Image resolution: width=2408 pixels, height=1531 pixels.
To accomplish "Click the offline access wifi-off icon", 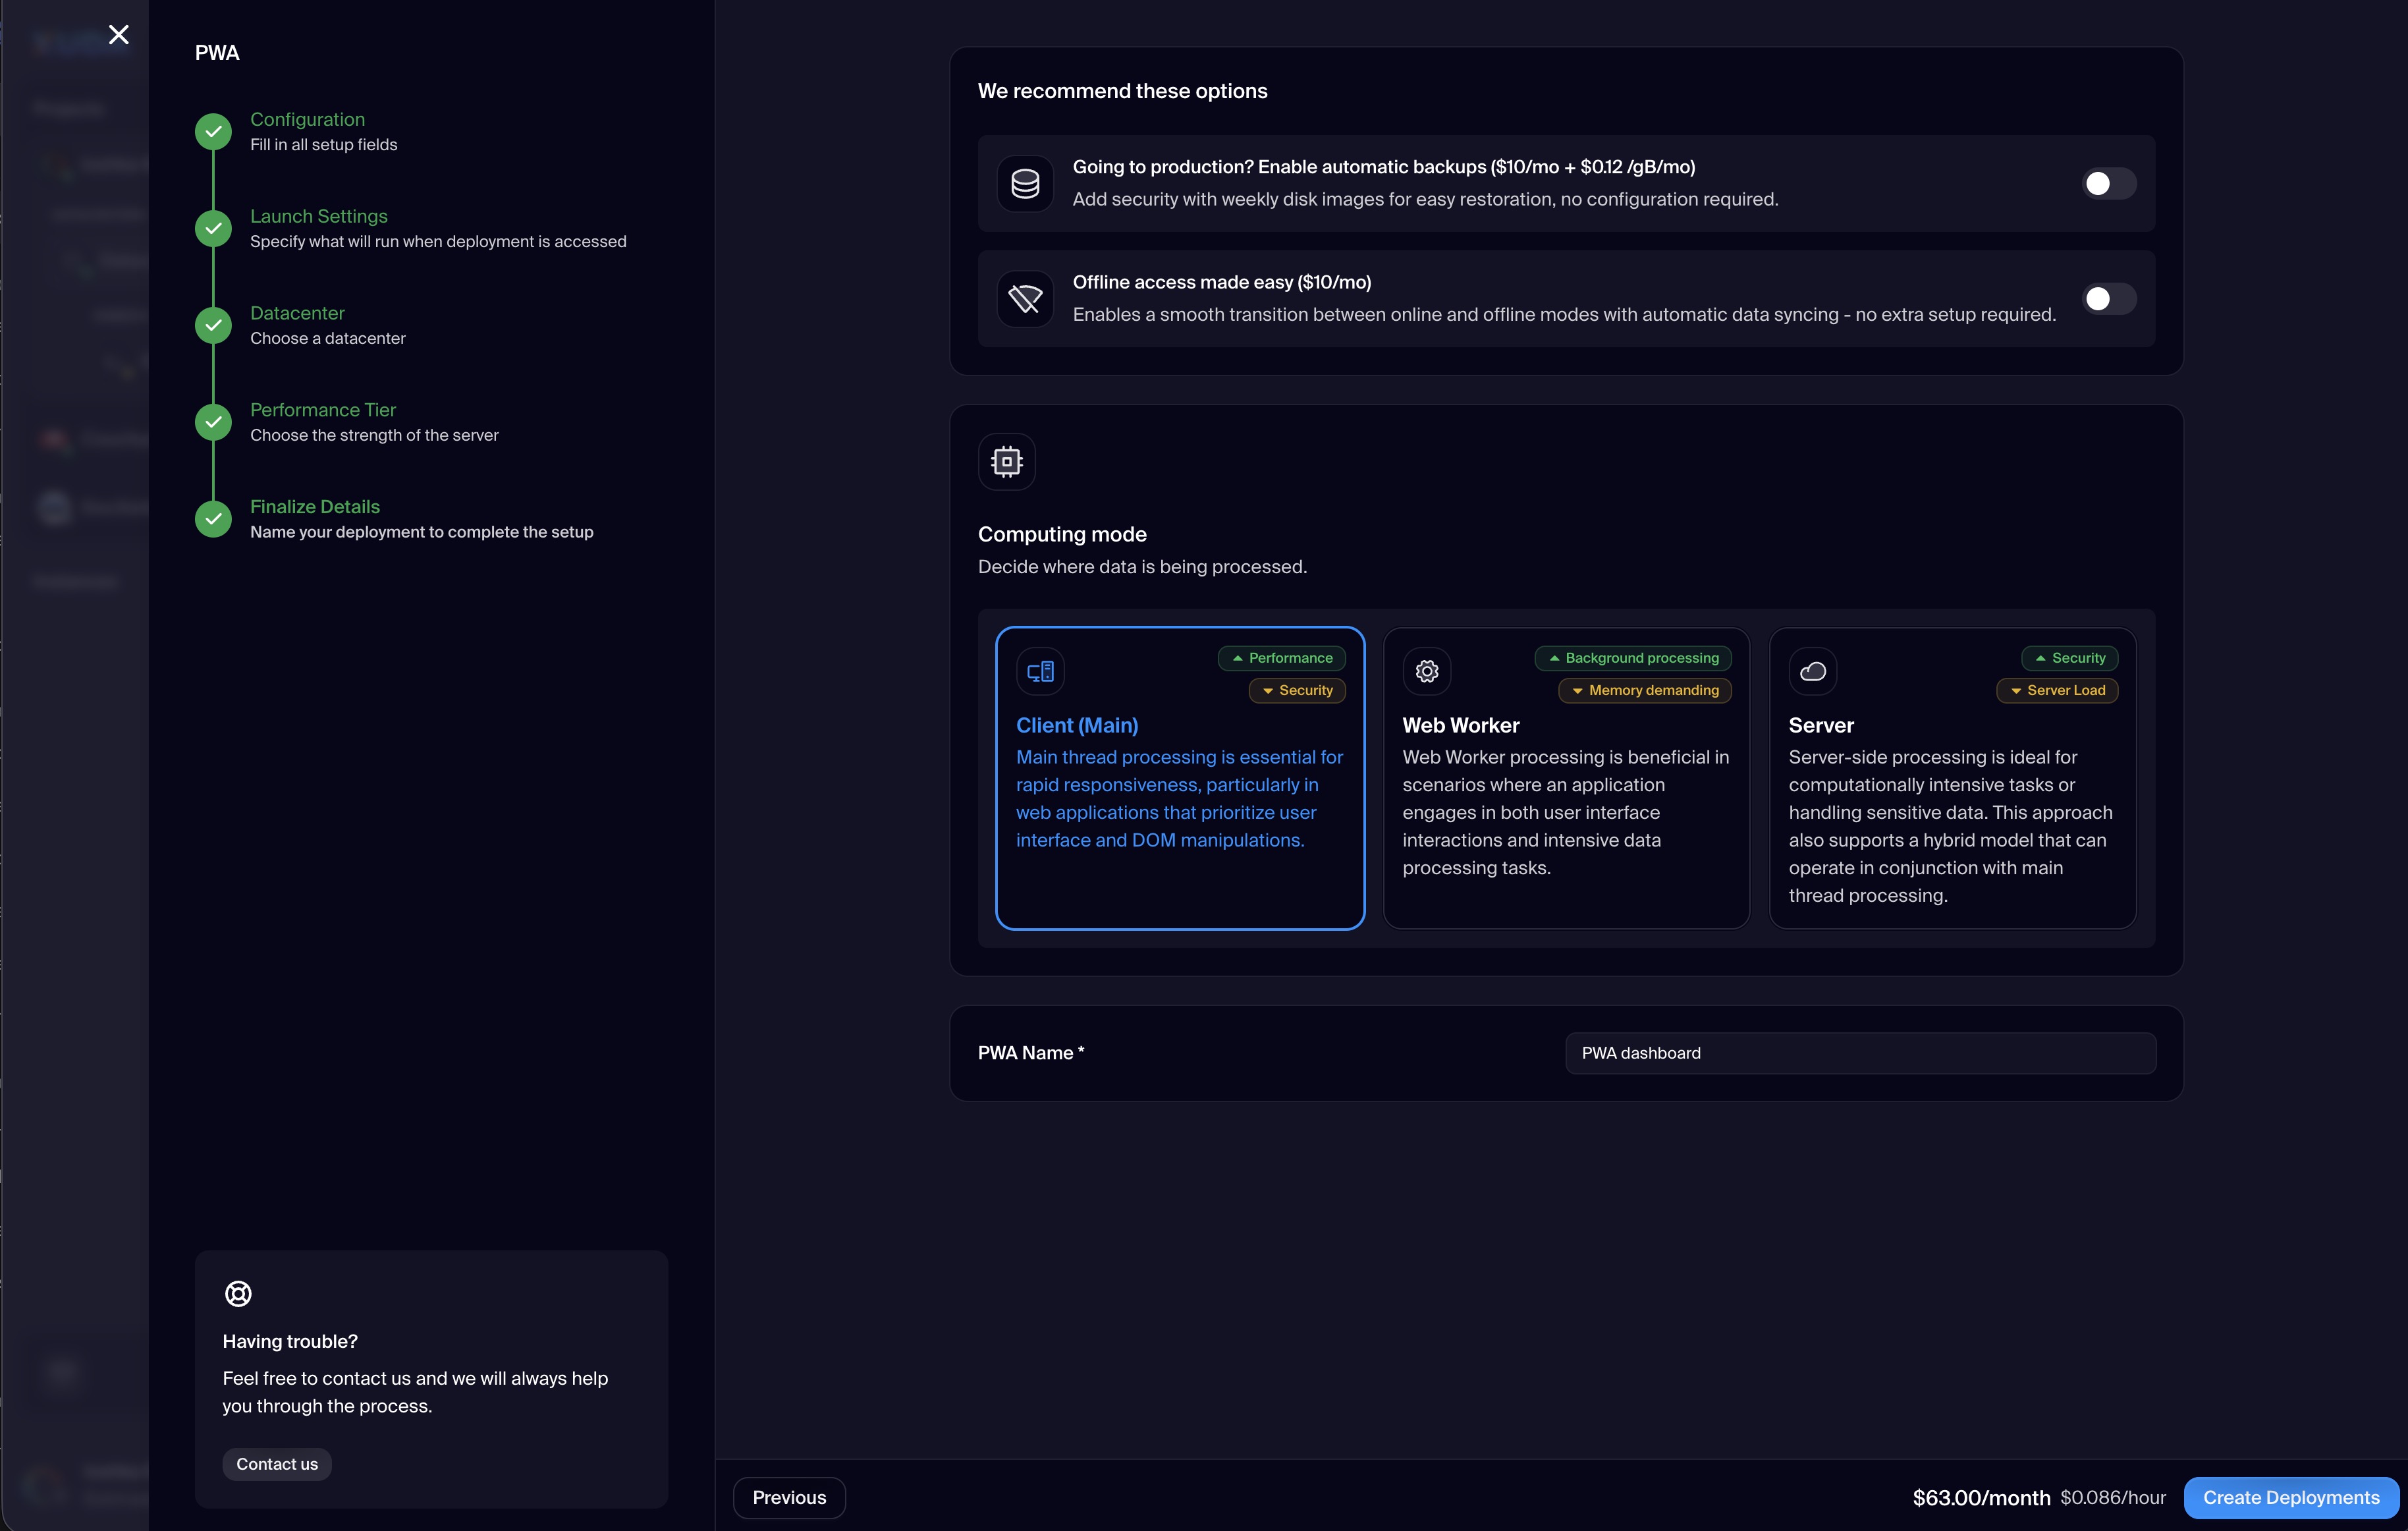I will (x=1025, y=299).
